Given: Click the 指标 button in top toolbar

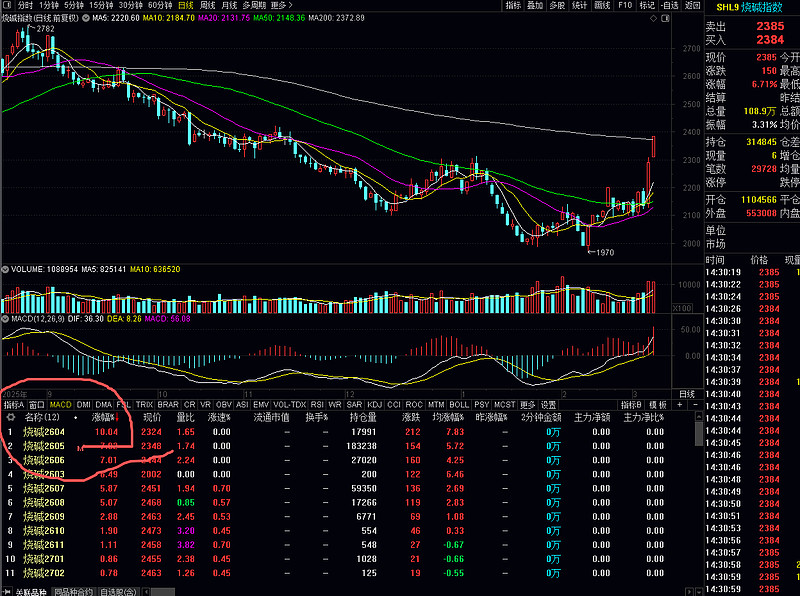Looking at the screenshot, I should 513,5.
